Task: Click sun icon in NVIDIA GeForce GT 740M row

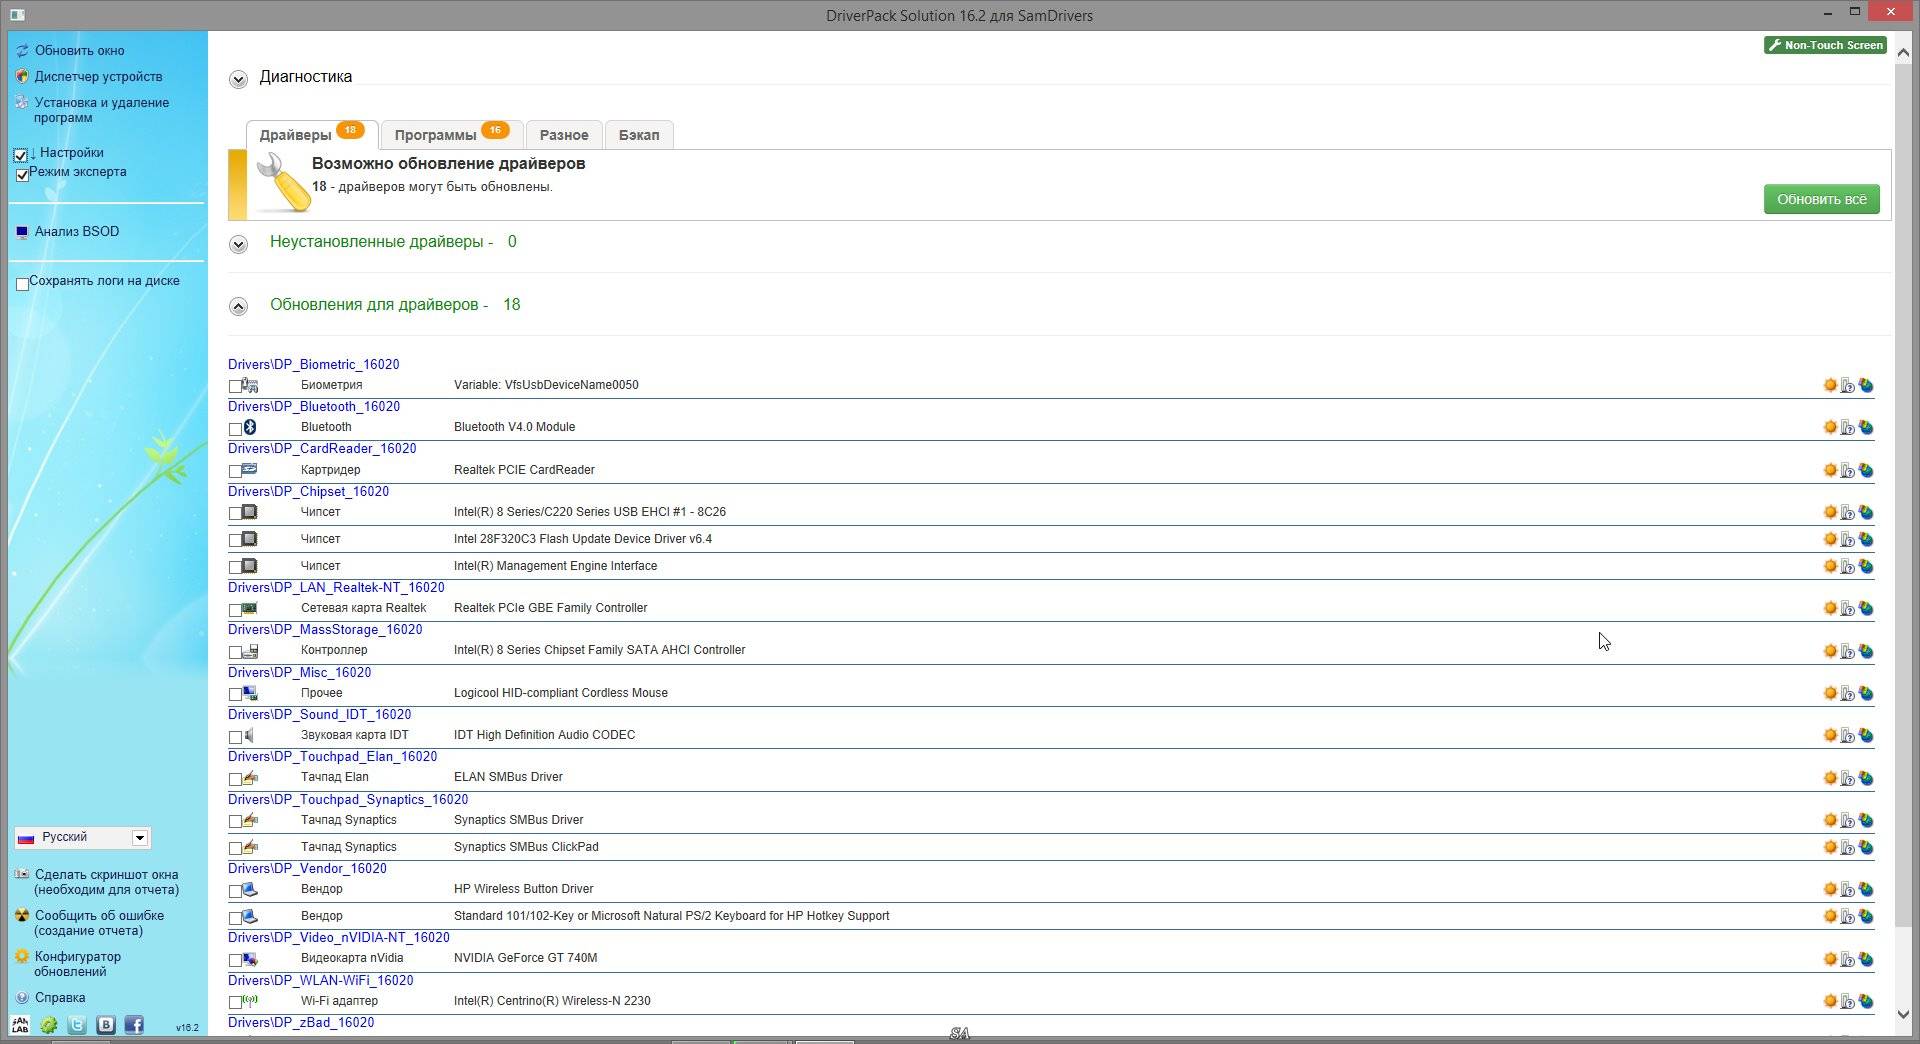Action: 1830,959
